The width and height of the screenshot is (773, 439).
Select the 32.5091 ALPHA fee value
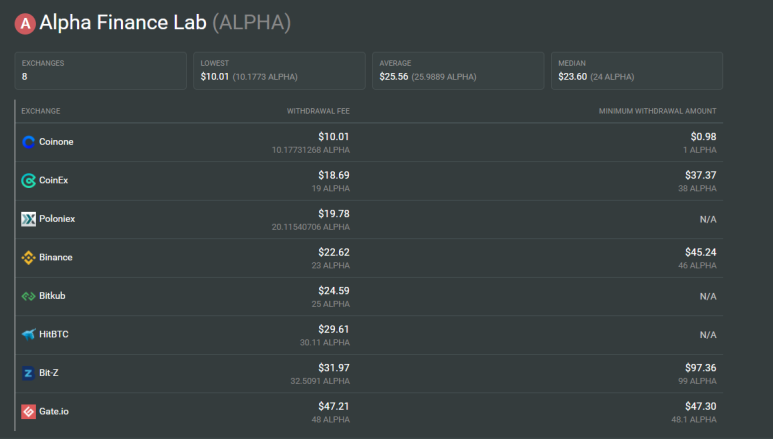[x=320, y=381]
